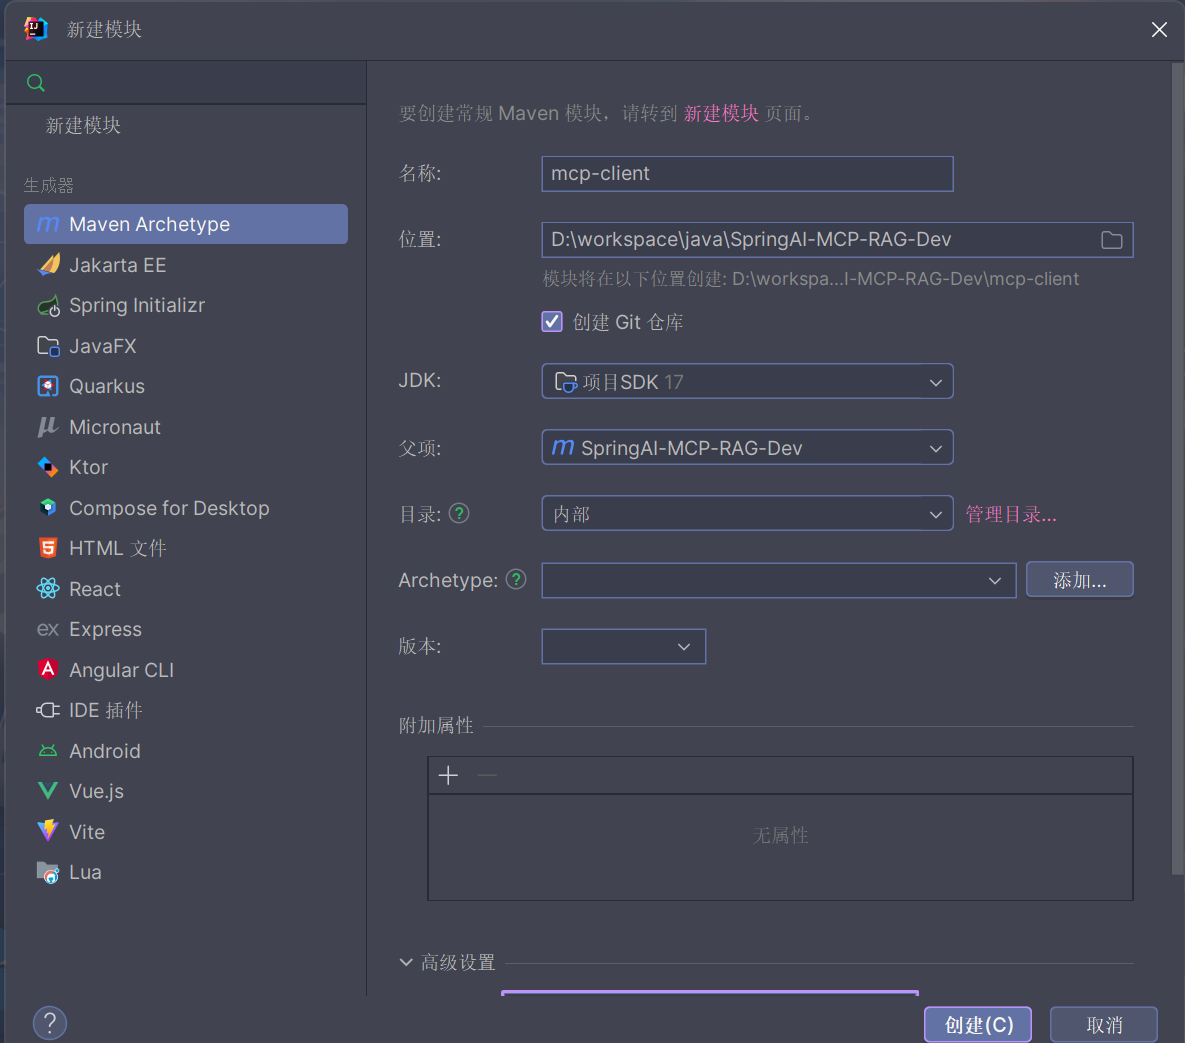Pick the Vite generator icon
Image resolution: width=1185 pixels, height=1043 pixels.
[x=48, y=831]
